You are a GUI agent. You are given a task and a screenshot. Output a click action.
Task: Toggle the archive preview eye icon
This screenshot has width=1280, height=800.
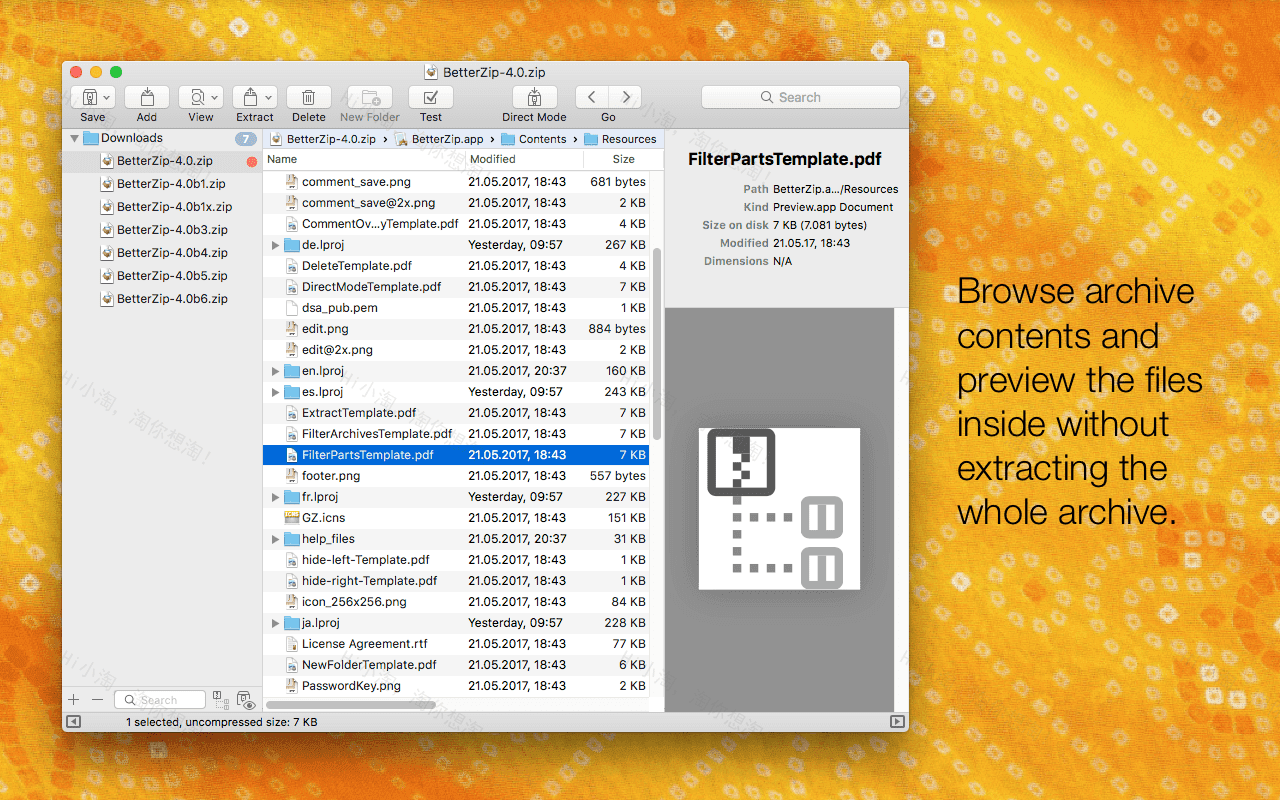247,701
